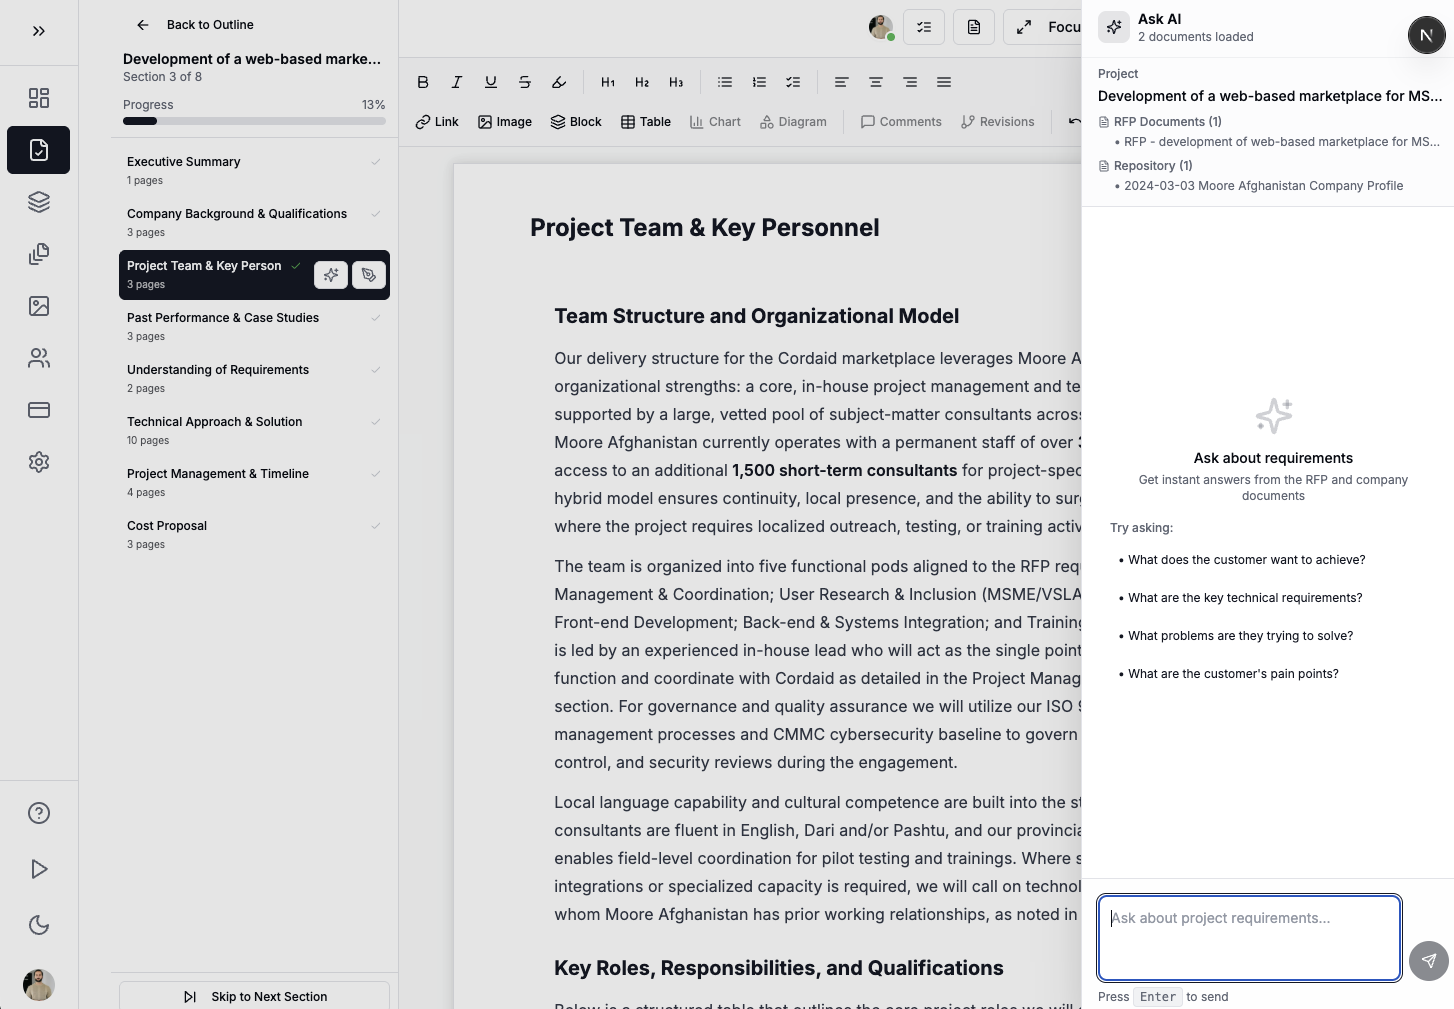Select the highlighter tool

pos(559,82)
